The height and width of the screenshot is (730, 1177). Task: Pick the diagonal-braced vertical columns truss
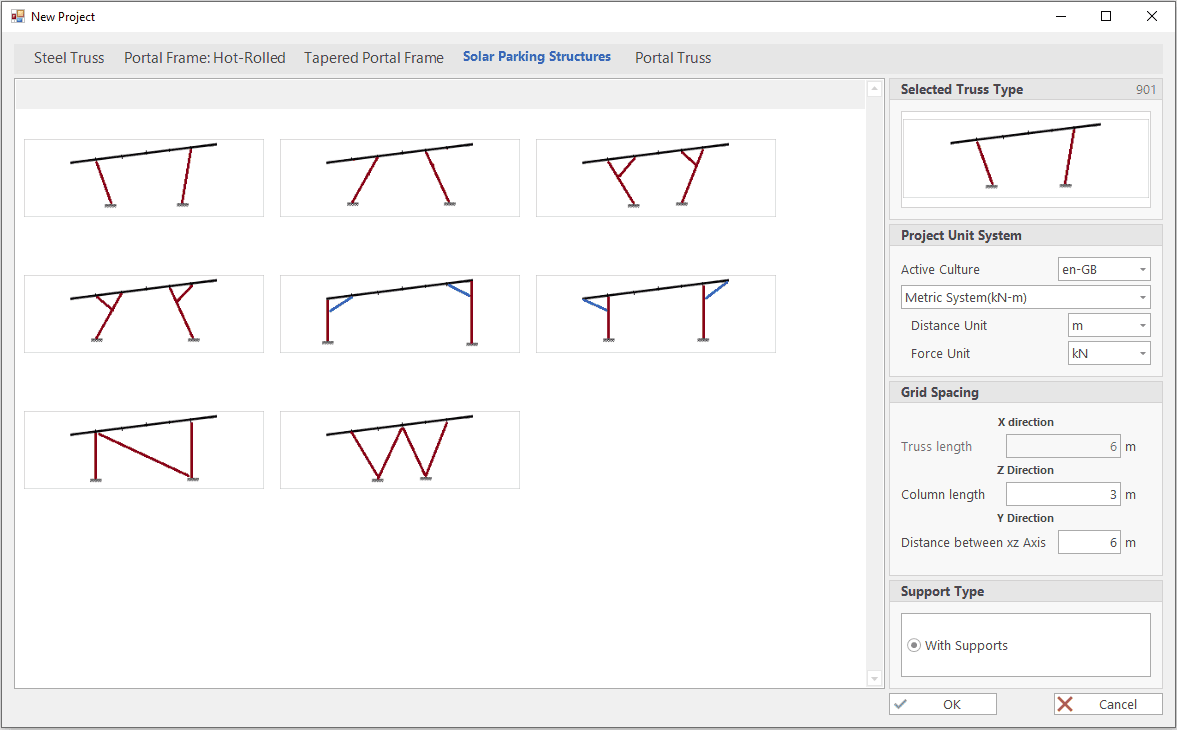tap(144, 449)
